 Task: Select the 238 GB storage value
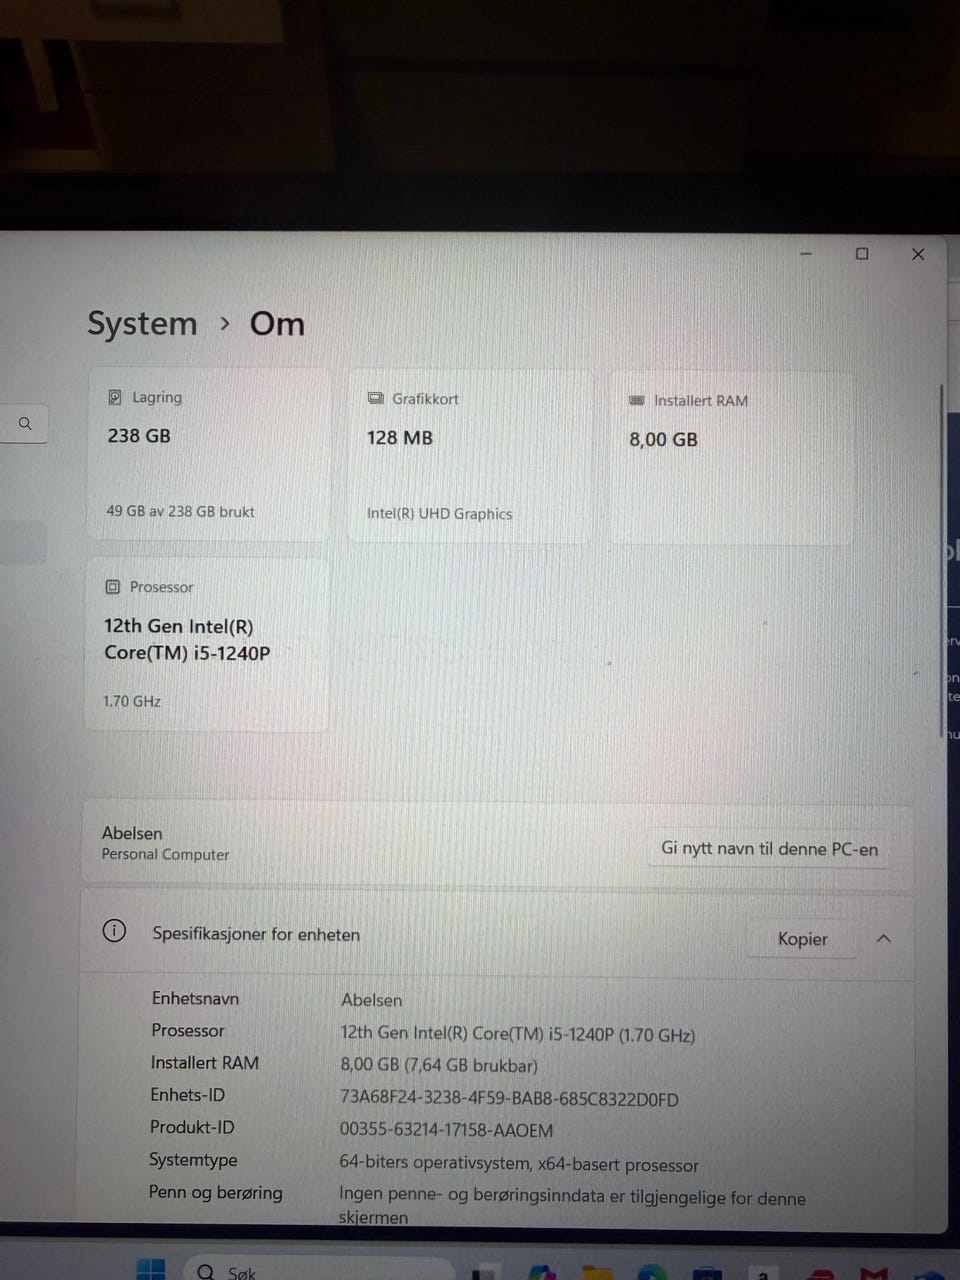click(139, 435)
